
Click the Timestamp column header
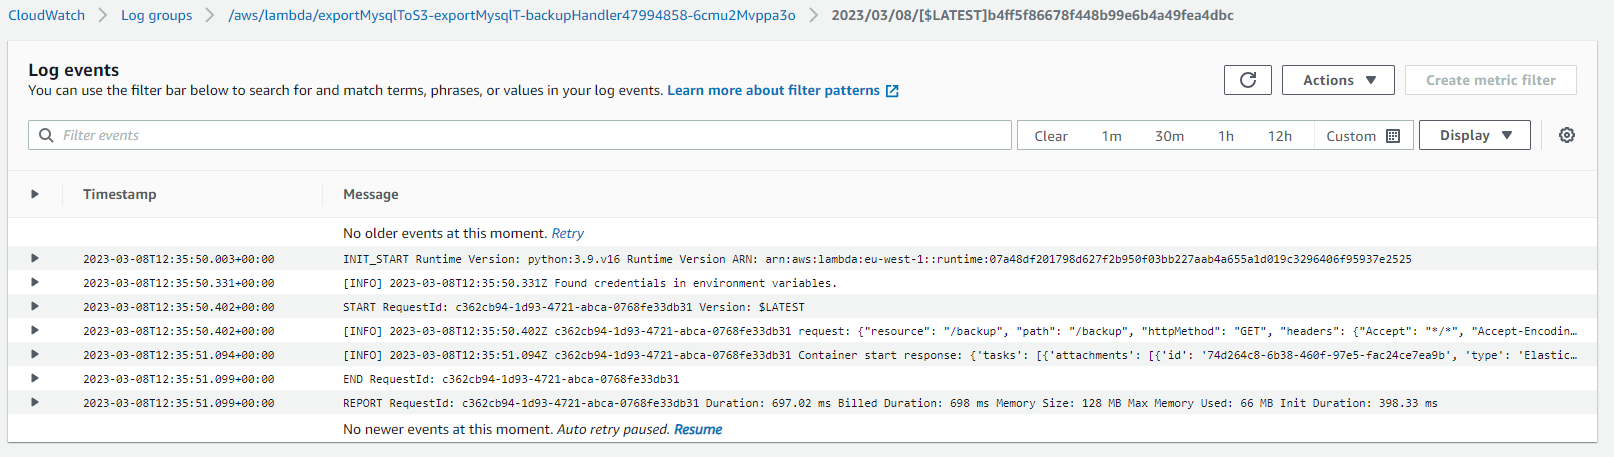119,194
